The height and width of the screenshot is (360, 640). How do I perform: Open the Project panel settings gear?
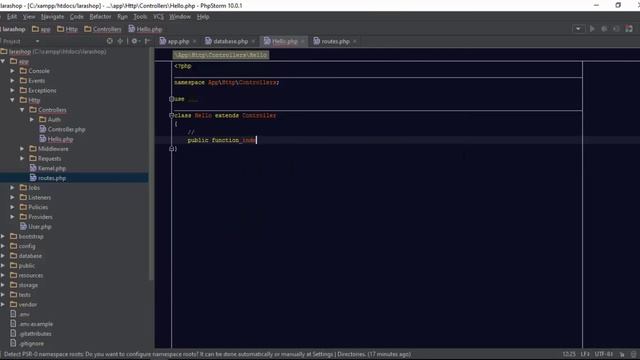click(x=135, y=41)
